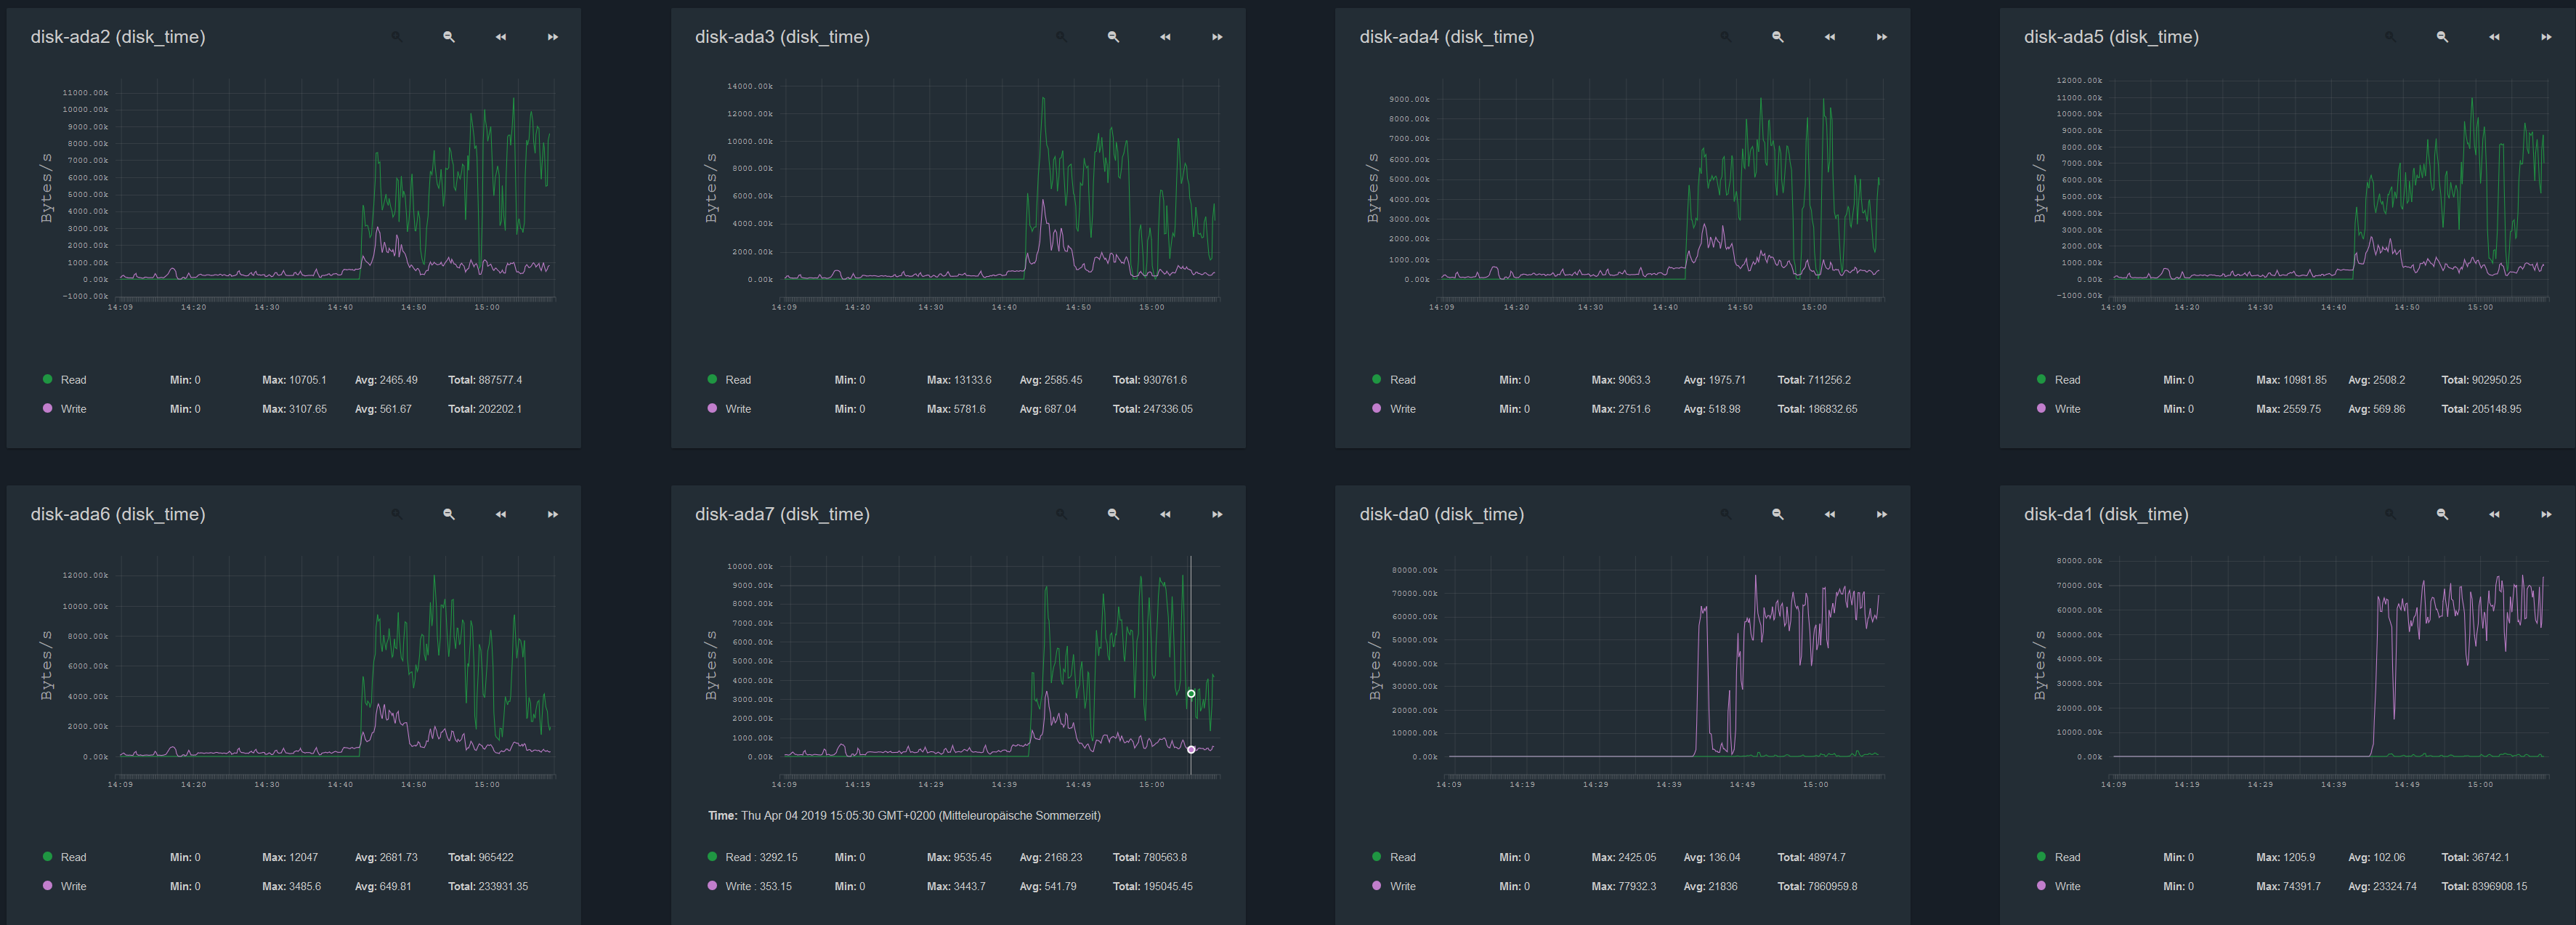Toggle Write series in disk-ada4 legend

point(1402,409)
